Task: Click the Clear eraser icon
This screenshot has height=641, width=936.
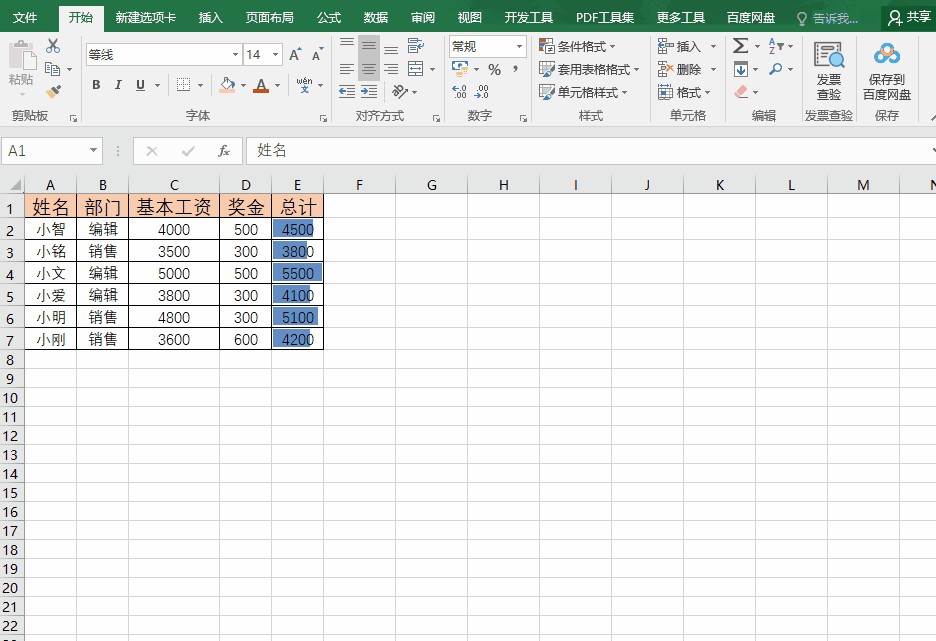Action: tap(741, 92)
